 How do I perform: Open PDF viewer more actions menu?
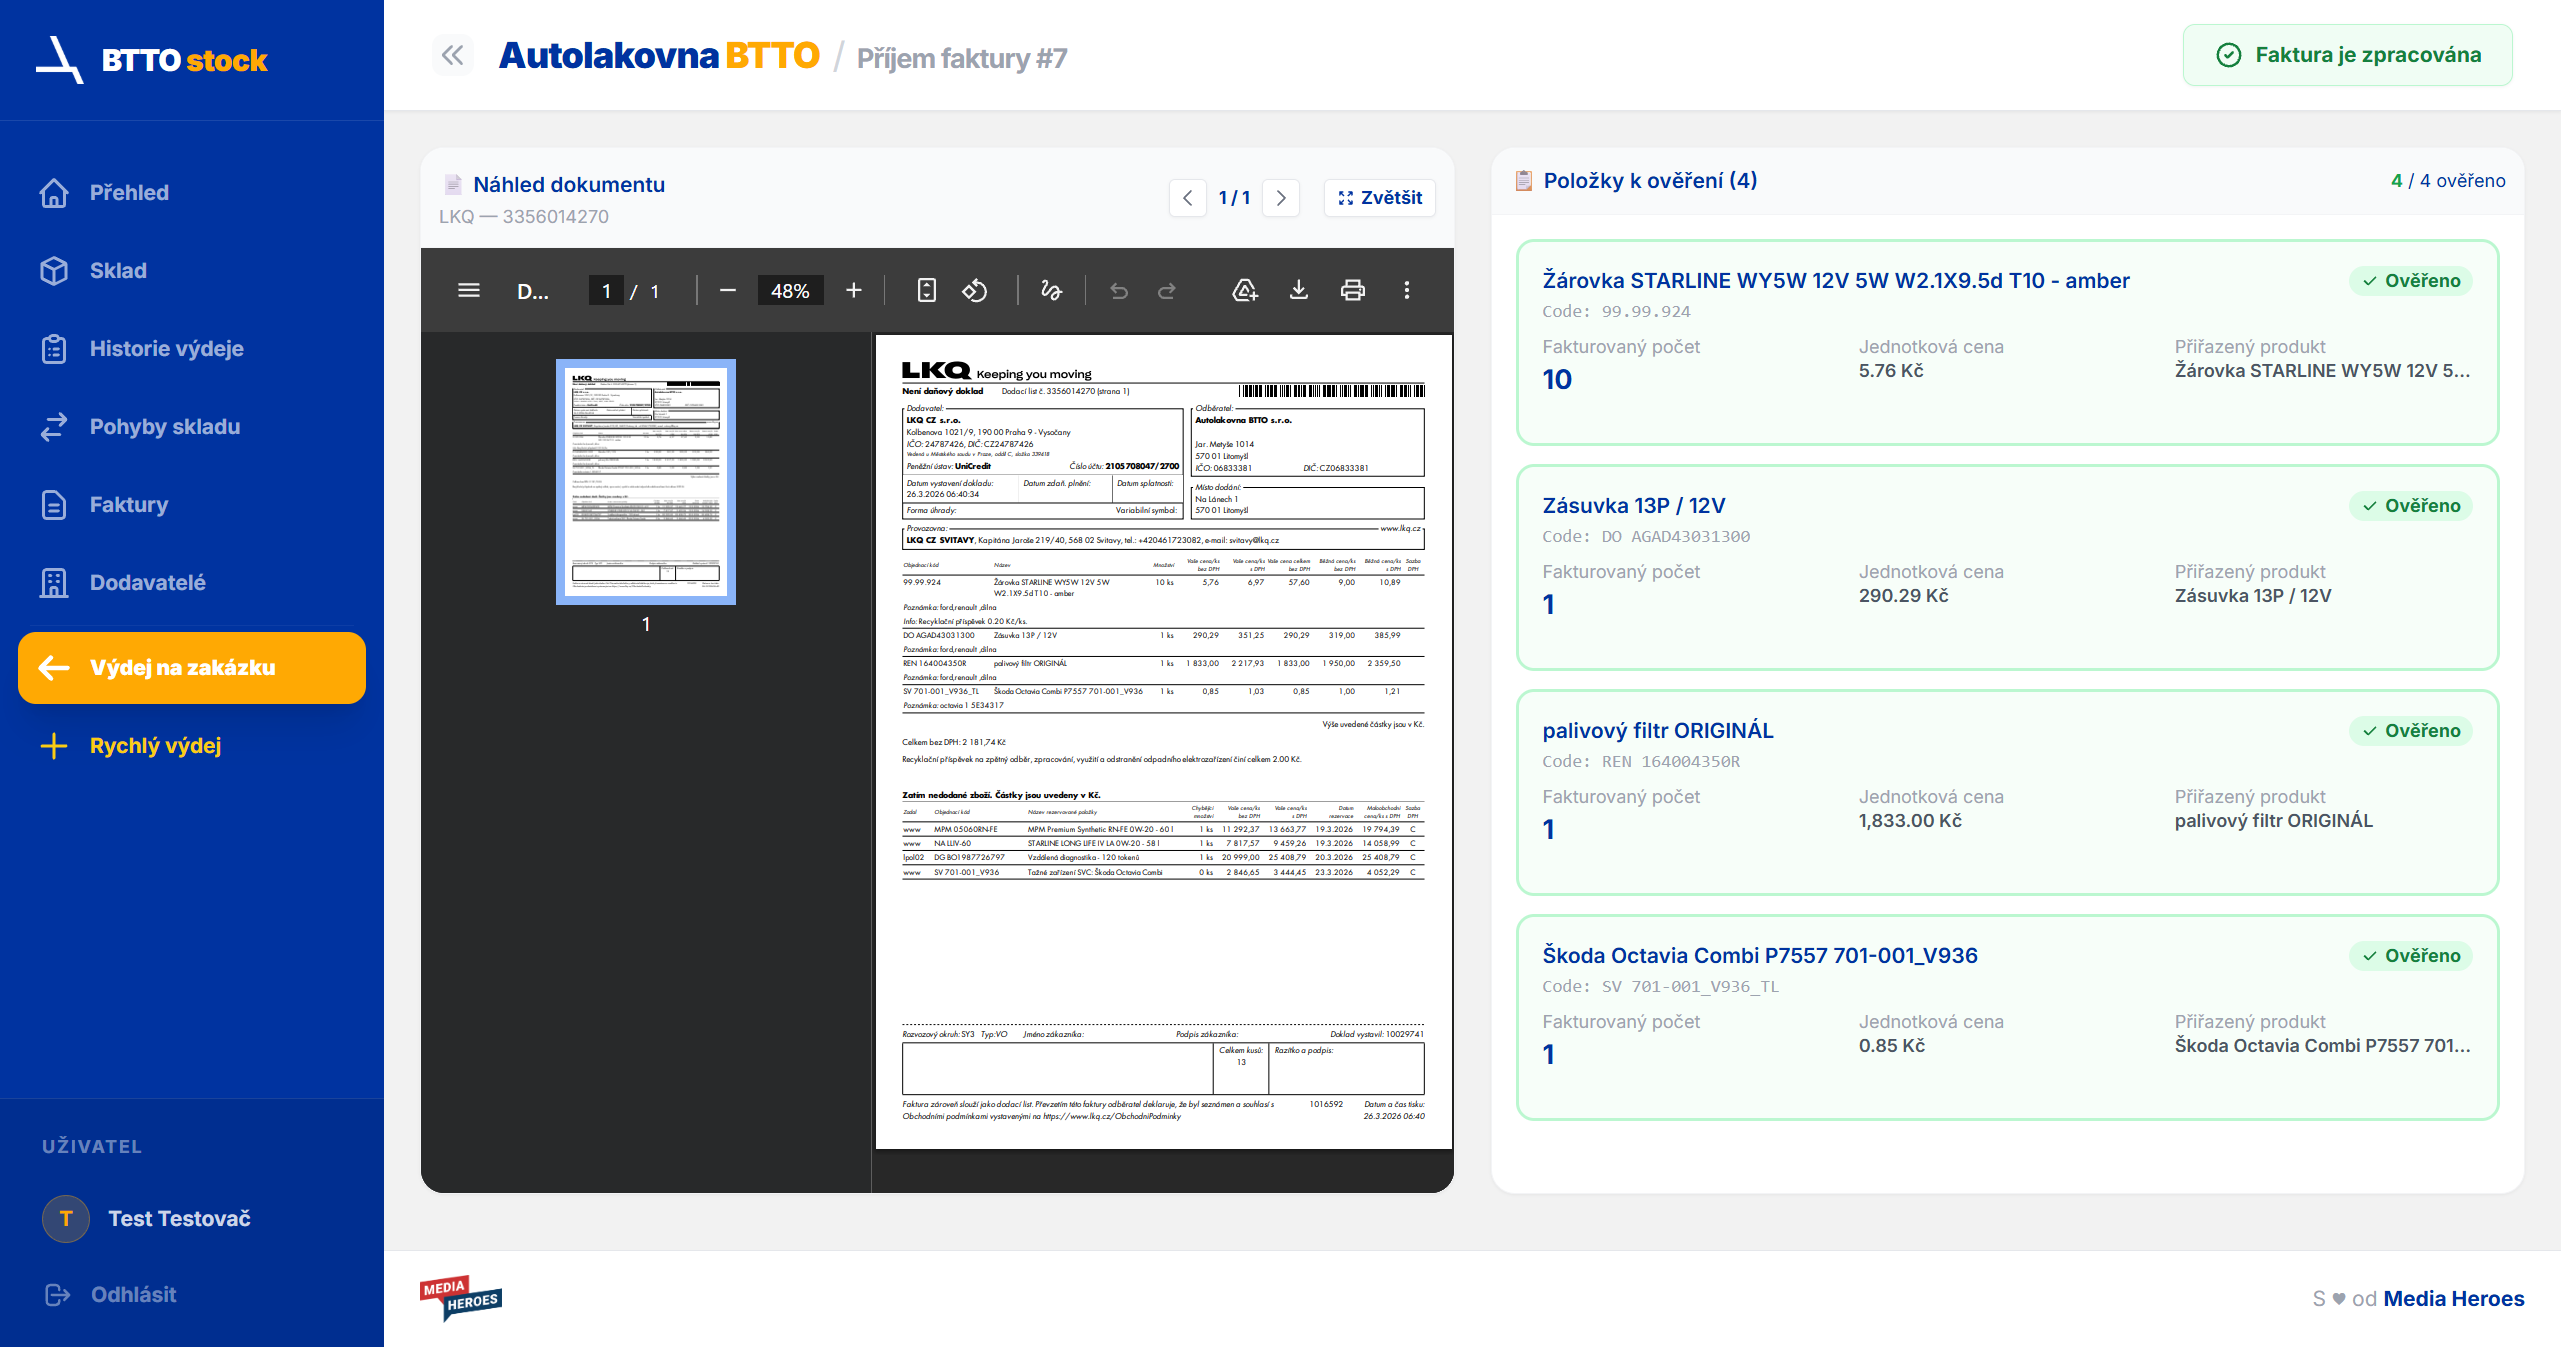(1407, 290)
